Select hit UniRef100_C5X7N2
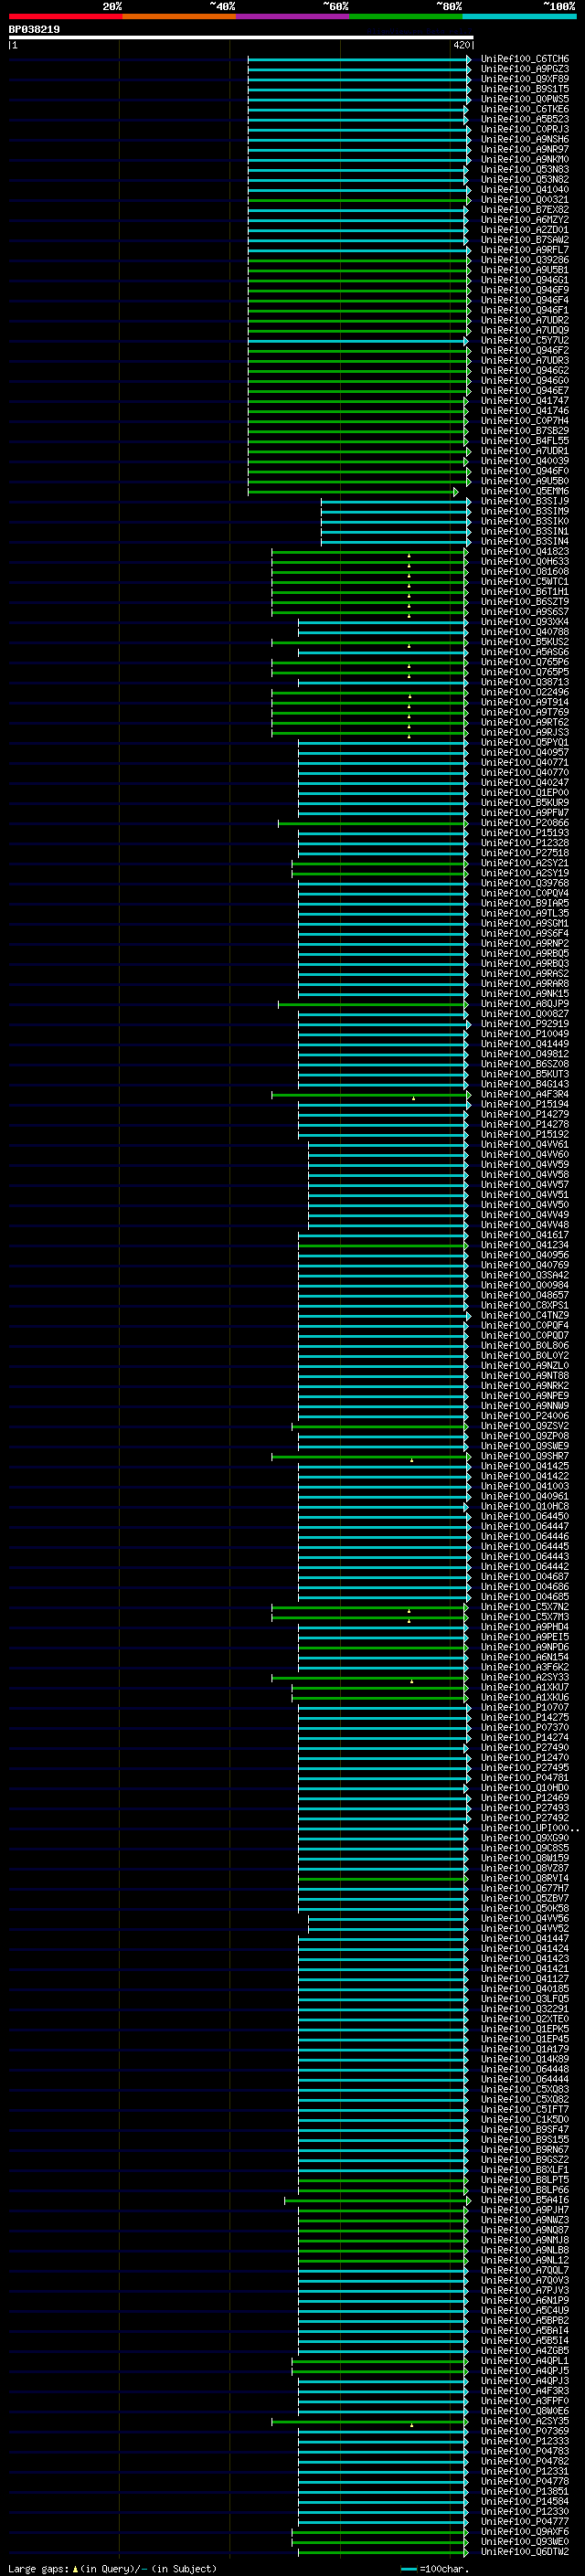 [x=525, y=1607]
